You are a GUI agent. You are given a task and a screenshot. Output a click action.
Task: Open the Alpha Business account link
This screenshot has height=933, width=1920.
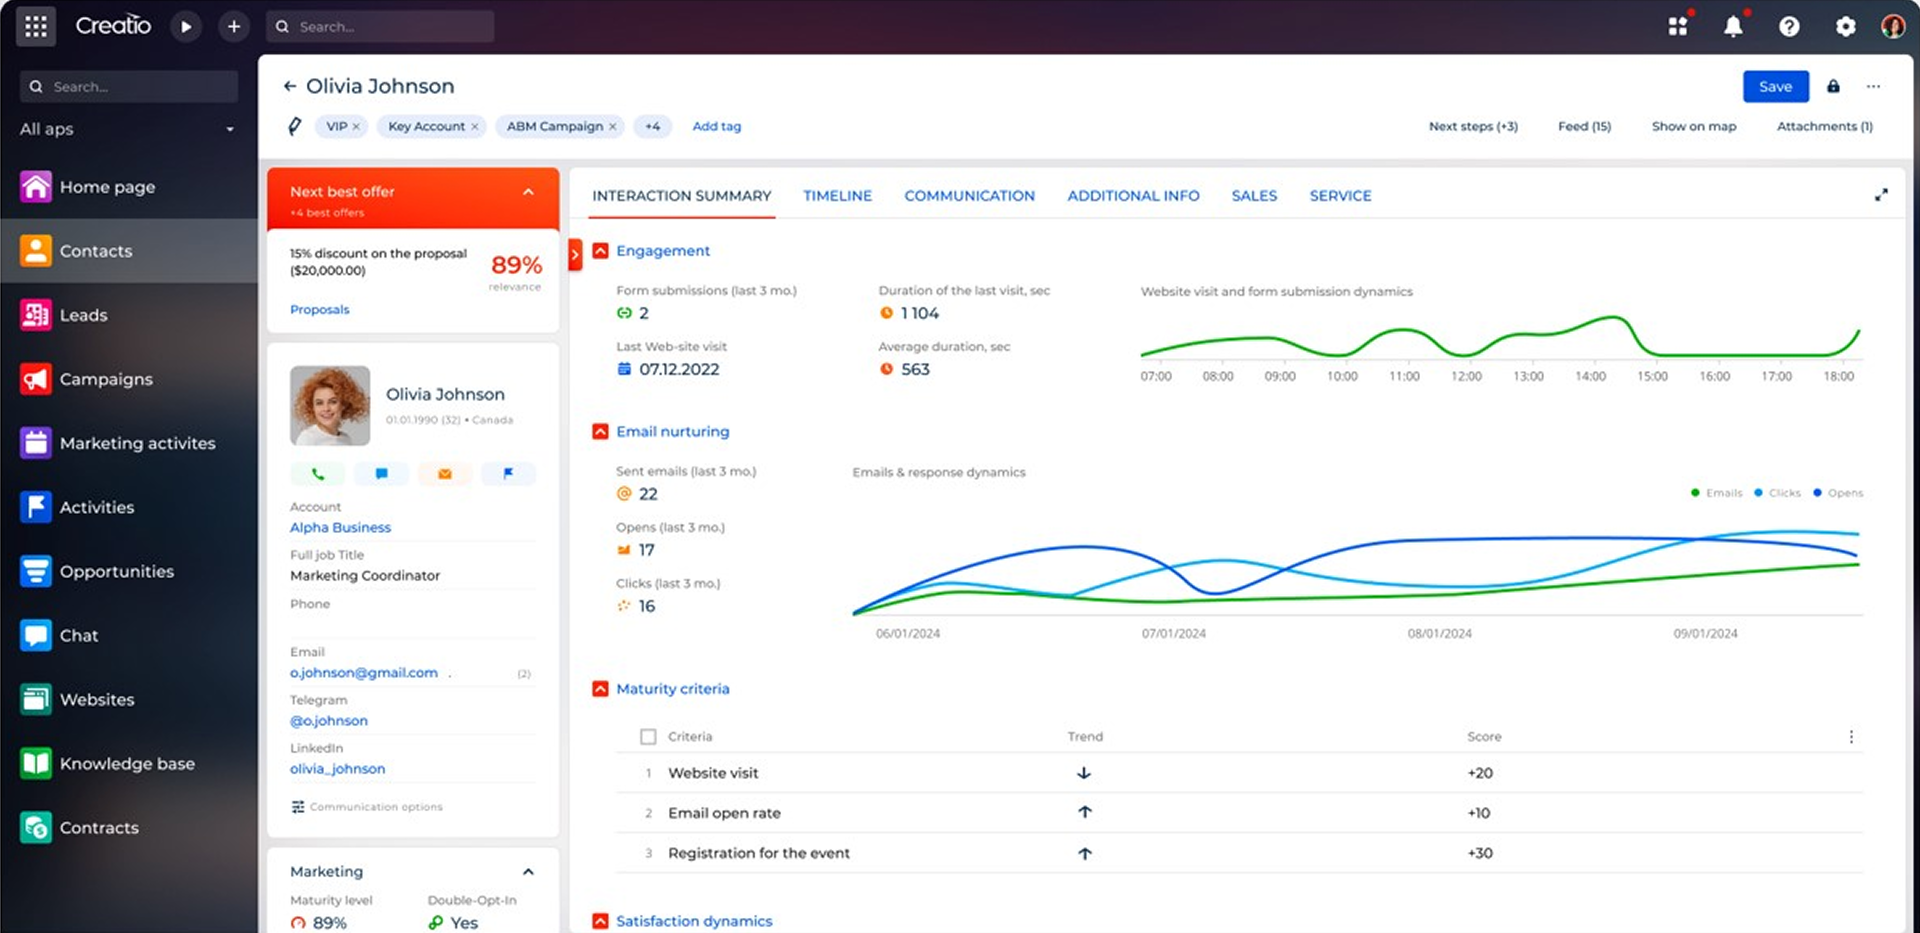(340, 527)
